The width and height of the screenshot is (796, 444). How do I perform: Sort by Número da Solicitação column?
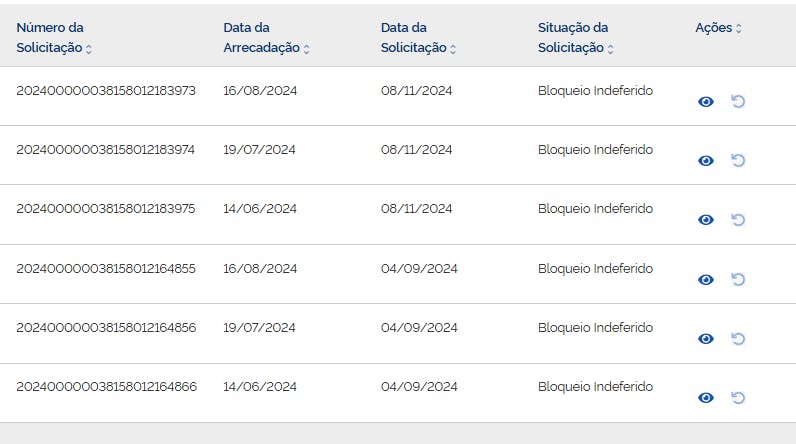click(89, 49)
